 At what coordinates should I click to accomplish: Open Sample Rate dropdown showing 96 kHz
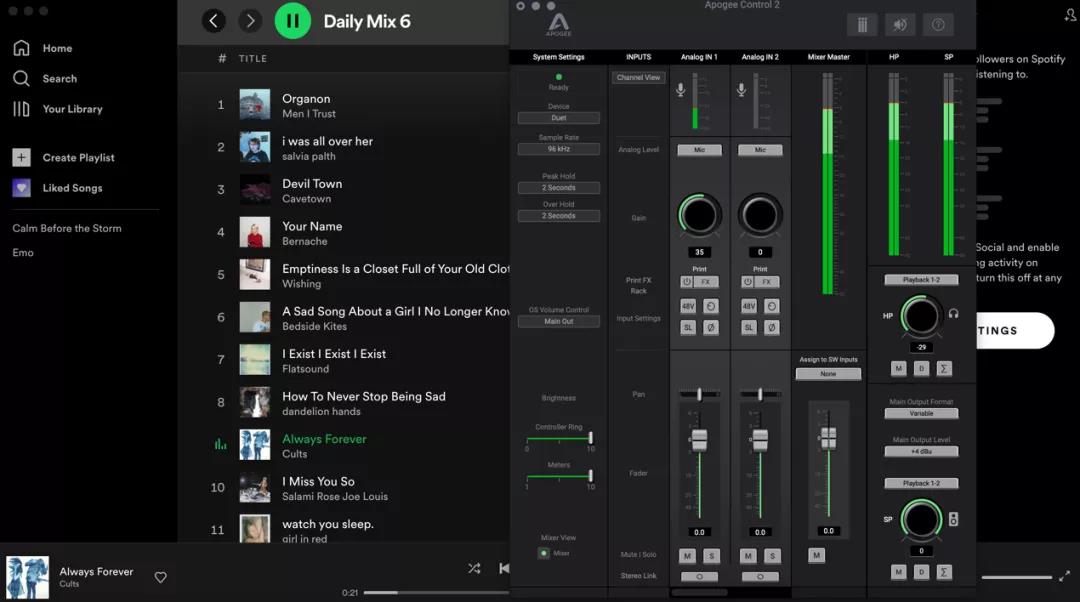coord(559,149)
